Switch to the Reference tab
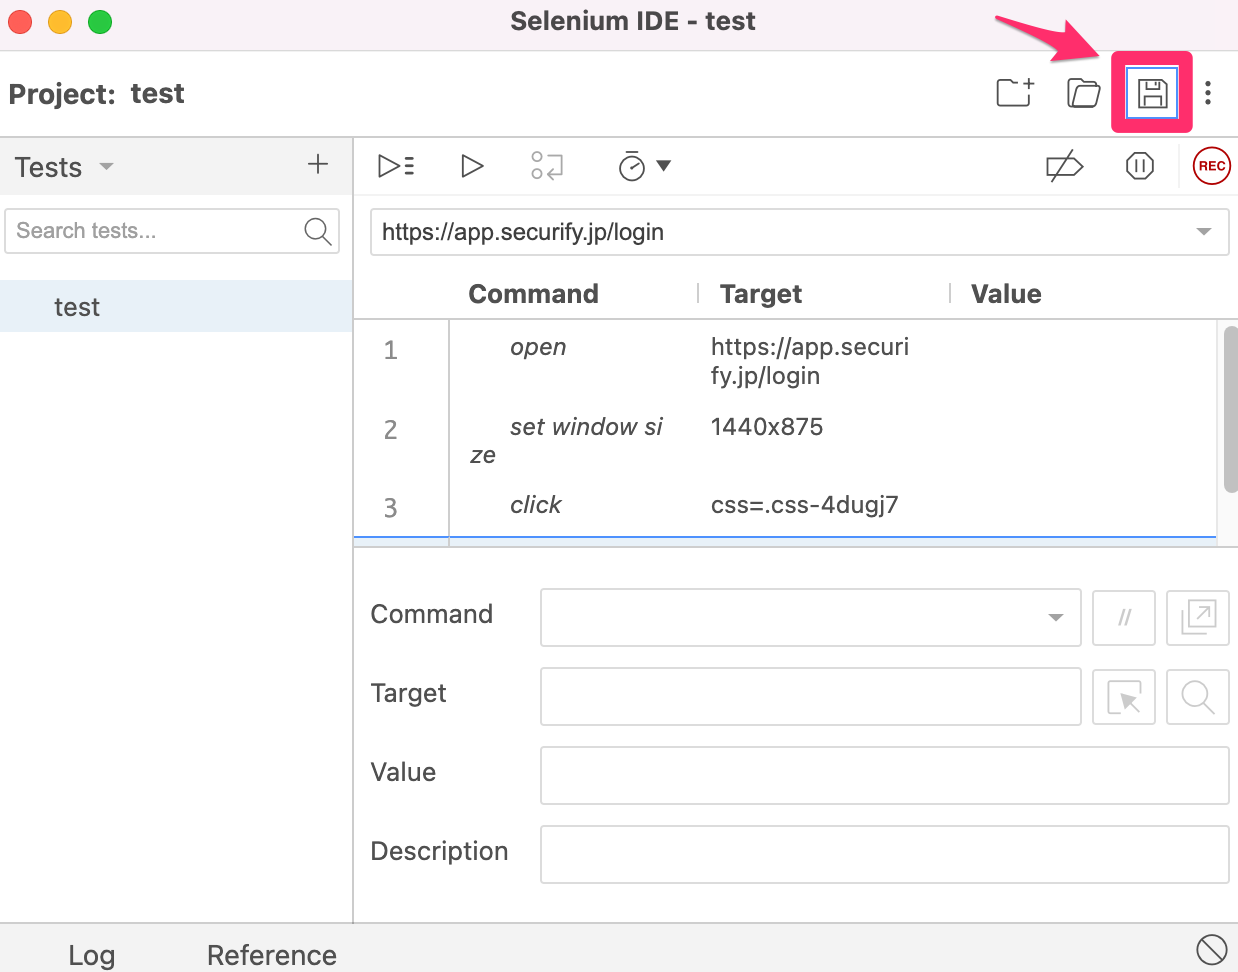The image size is (1238, 972). point(271,955)
